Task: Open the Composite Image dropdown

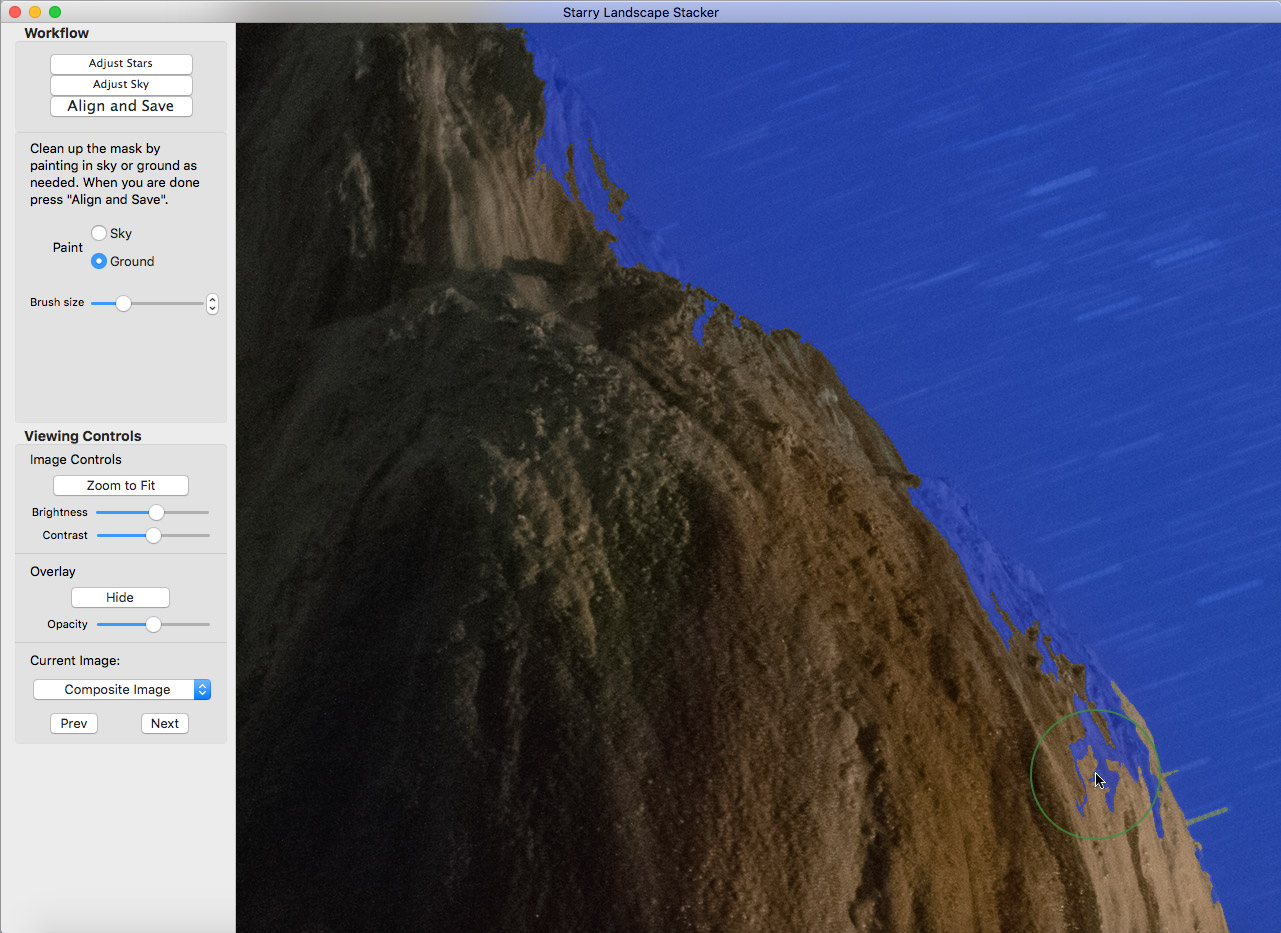Action: pyautogui.click(x=122, y=690)
